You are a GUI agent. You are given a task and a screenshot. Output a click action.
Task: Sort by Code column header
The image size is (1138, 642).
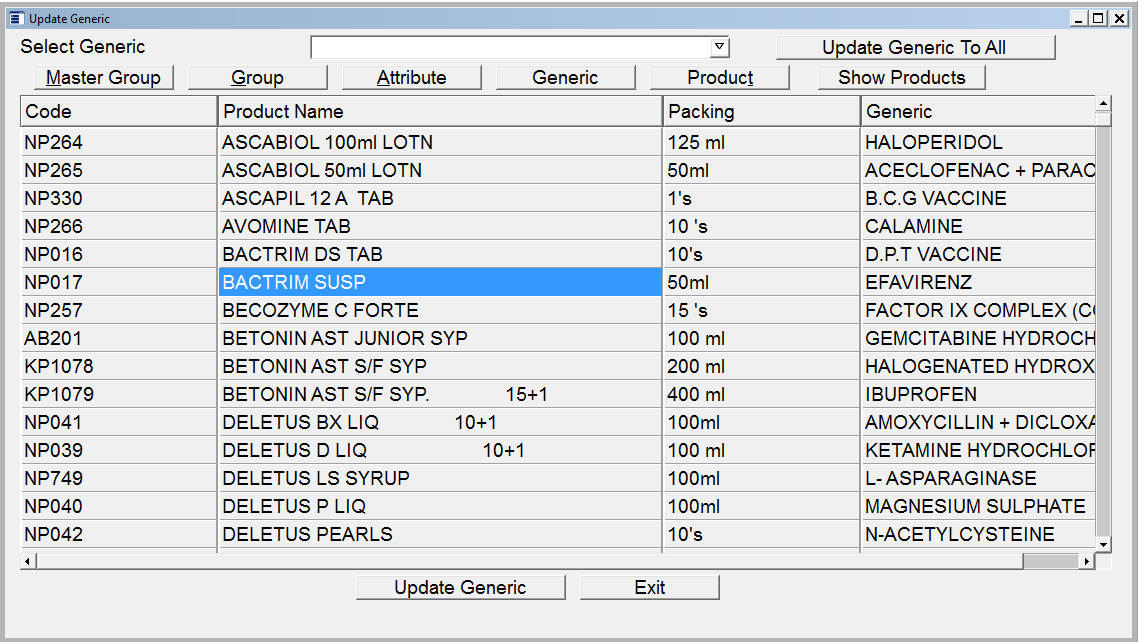[119, 111]
